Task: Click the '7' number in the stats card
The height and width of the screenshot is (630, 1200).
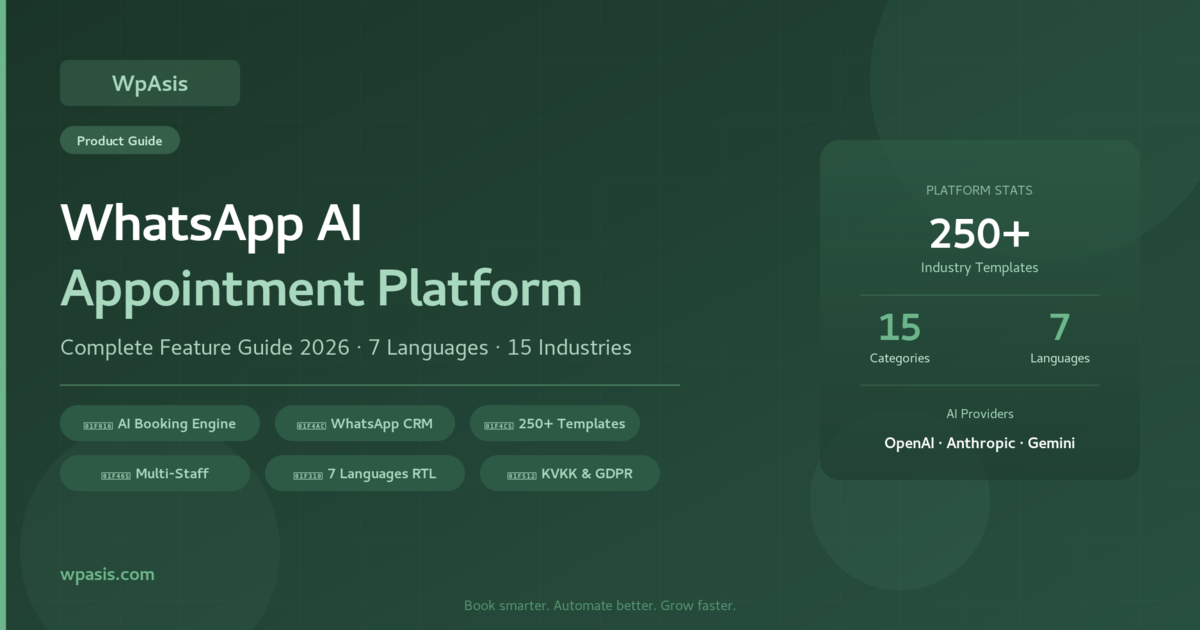Action: (x=1060, y=327)
